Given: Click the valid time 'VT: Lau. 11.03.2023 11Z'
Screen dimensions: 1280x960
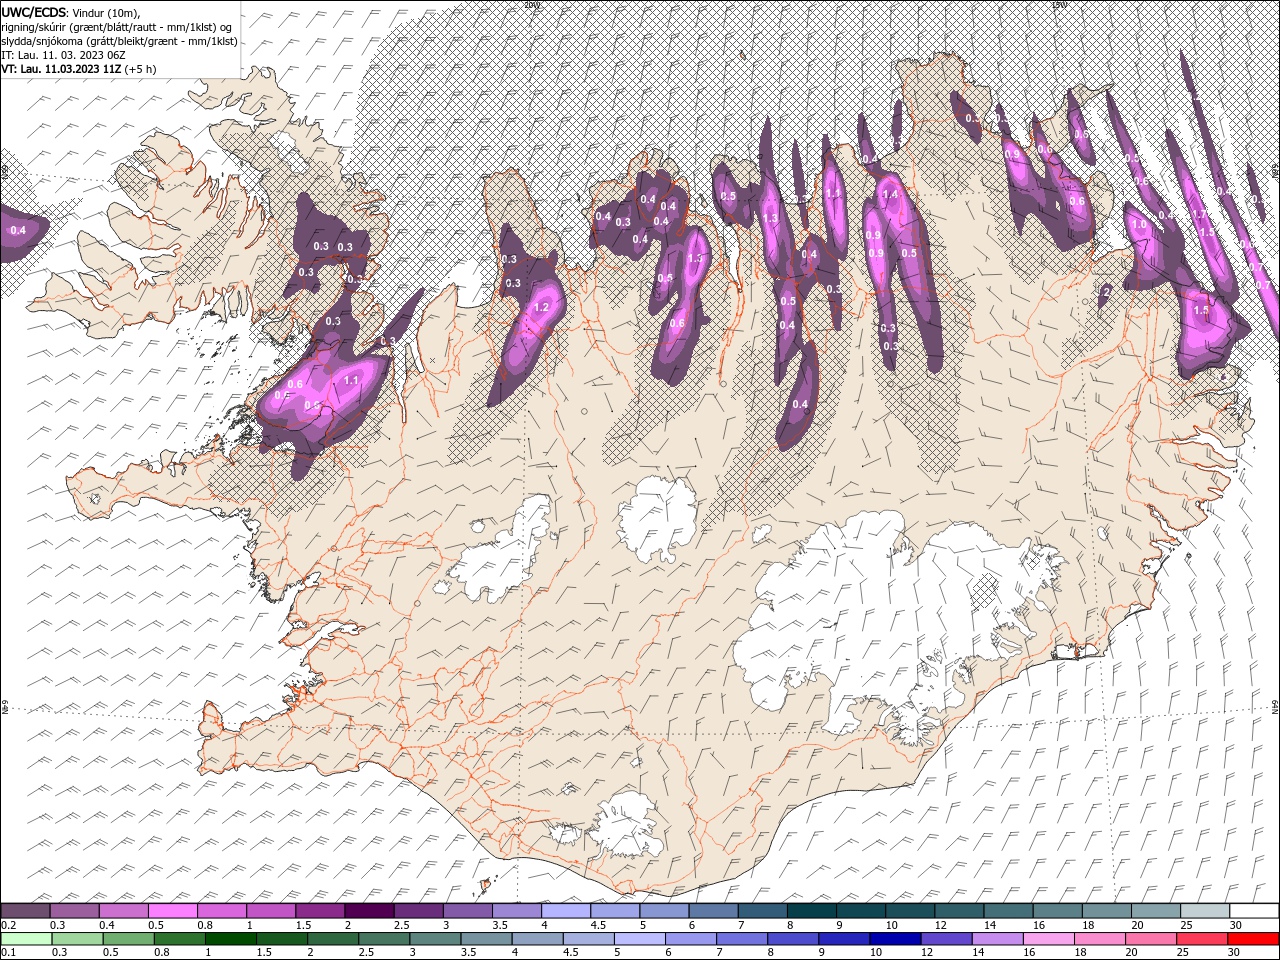Looking at the screenshot, I should tap(60, 69).
